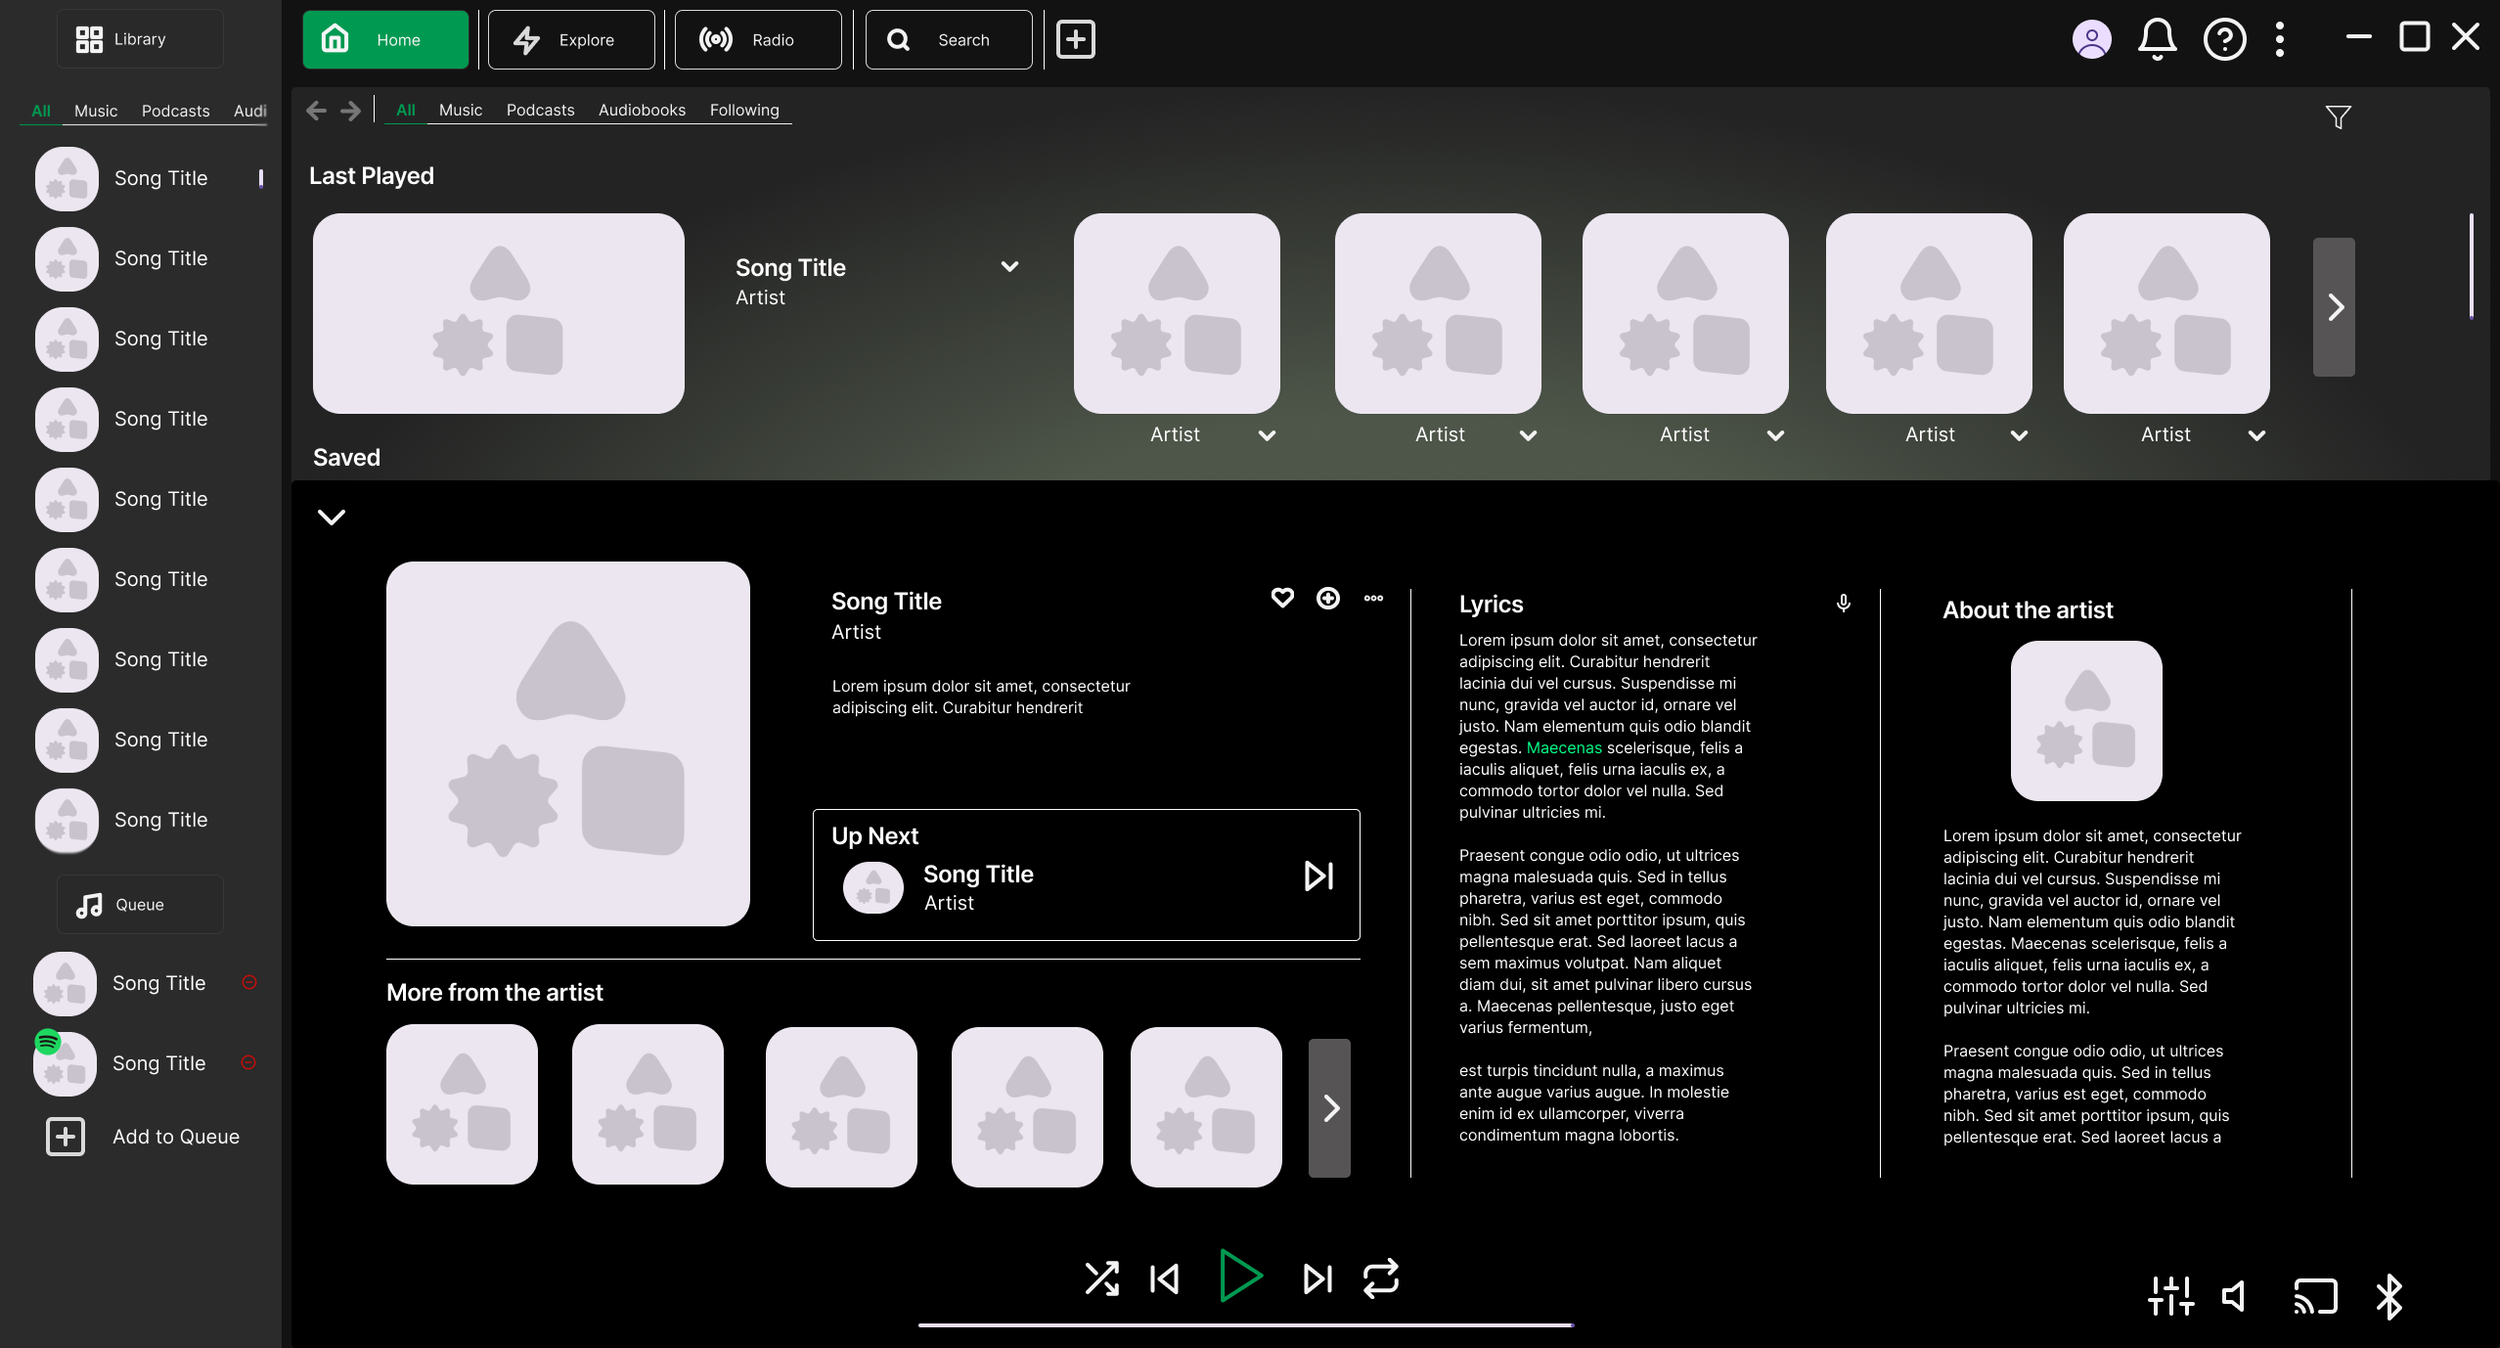Toggle repeat mode
The height and width of the screenshot is (1348, 2500).
point(1380,1278)
